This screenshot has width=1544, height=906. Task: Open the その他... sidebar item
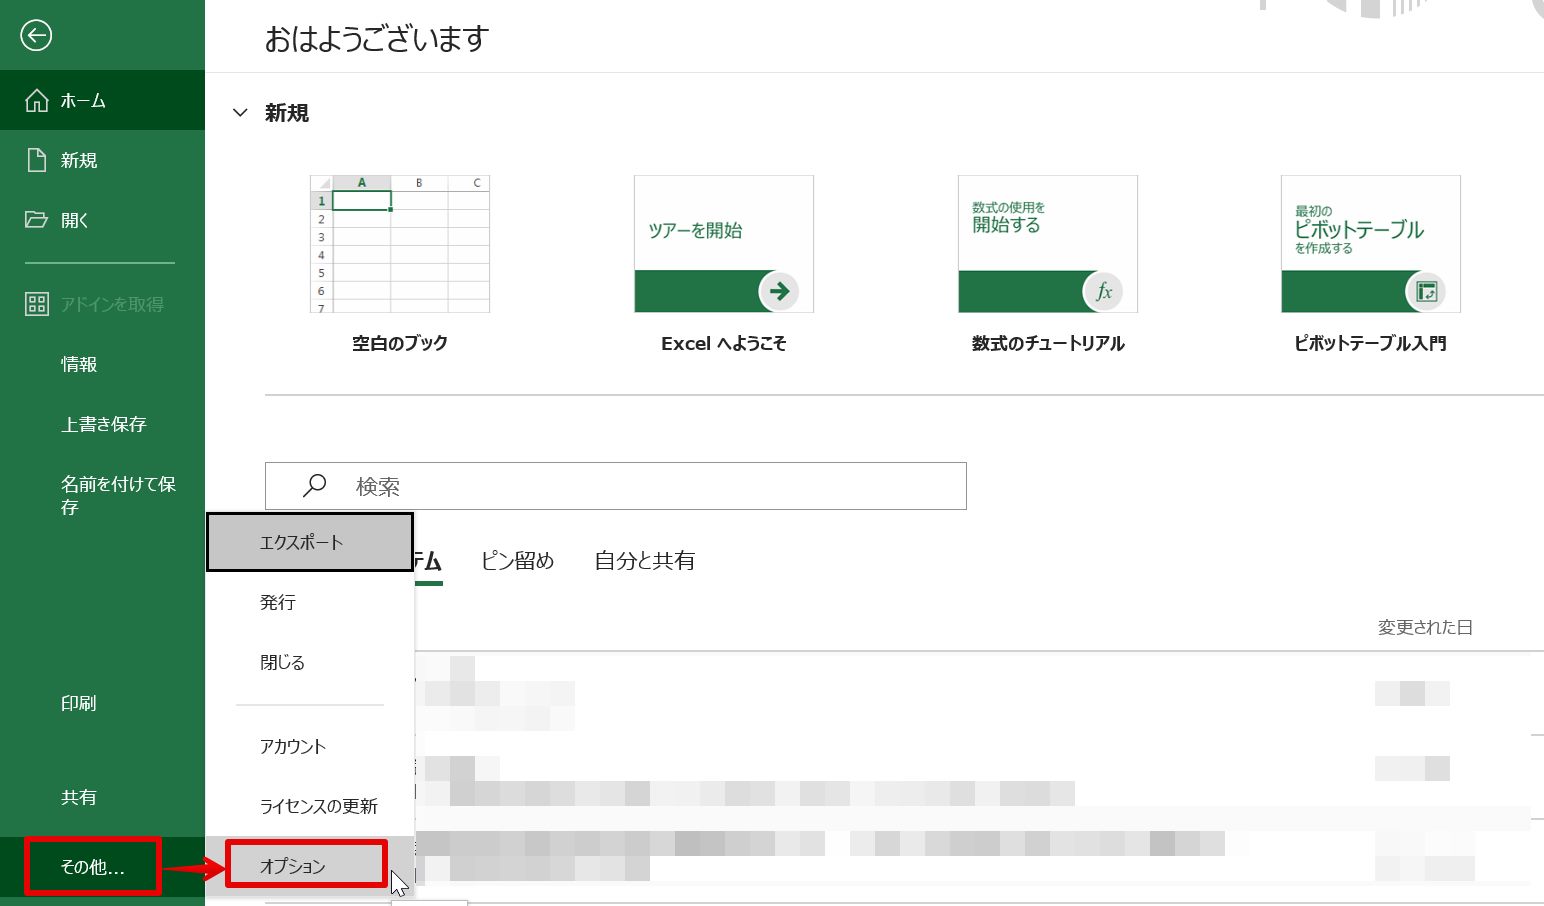tap(93, 866)
